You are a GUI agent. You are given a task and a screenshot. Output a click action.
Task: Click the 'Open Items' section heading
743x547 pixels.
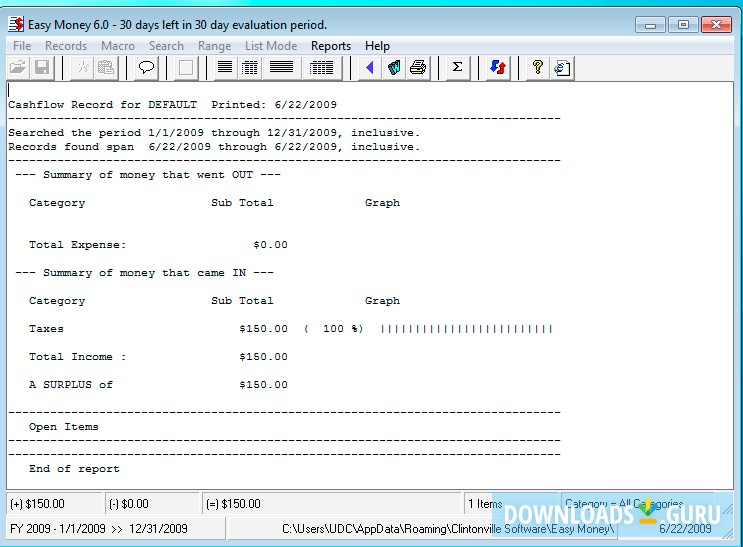point(63,427)
